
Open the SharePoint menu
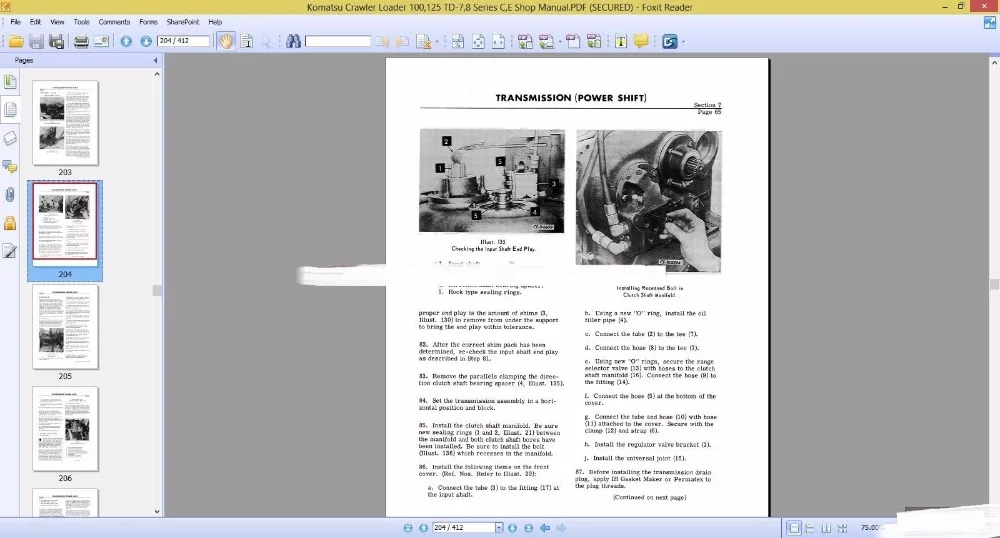coord(183,22)
